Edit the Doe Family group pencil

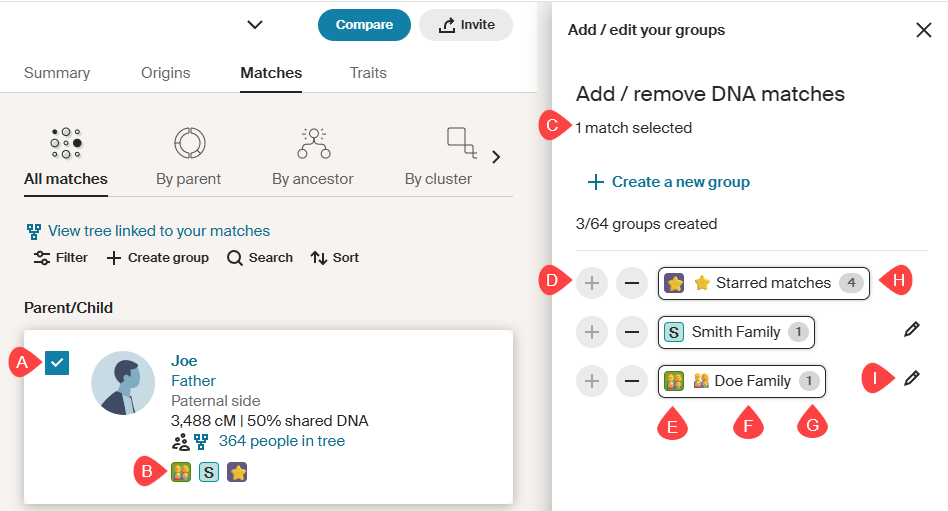[x=910, y=378]
